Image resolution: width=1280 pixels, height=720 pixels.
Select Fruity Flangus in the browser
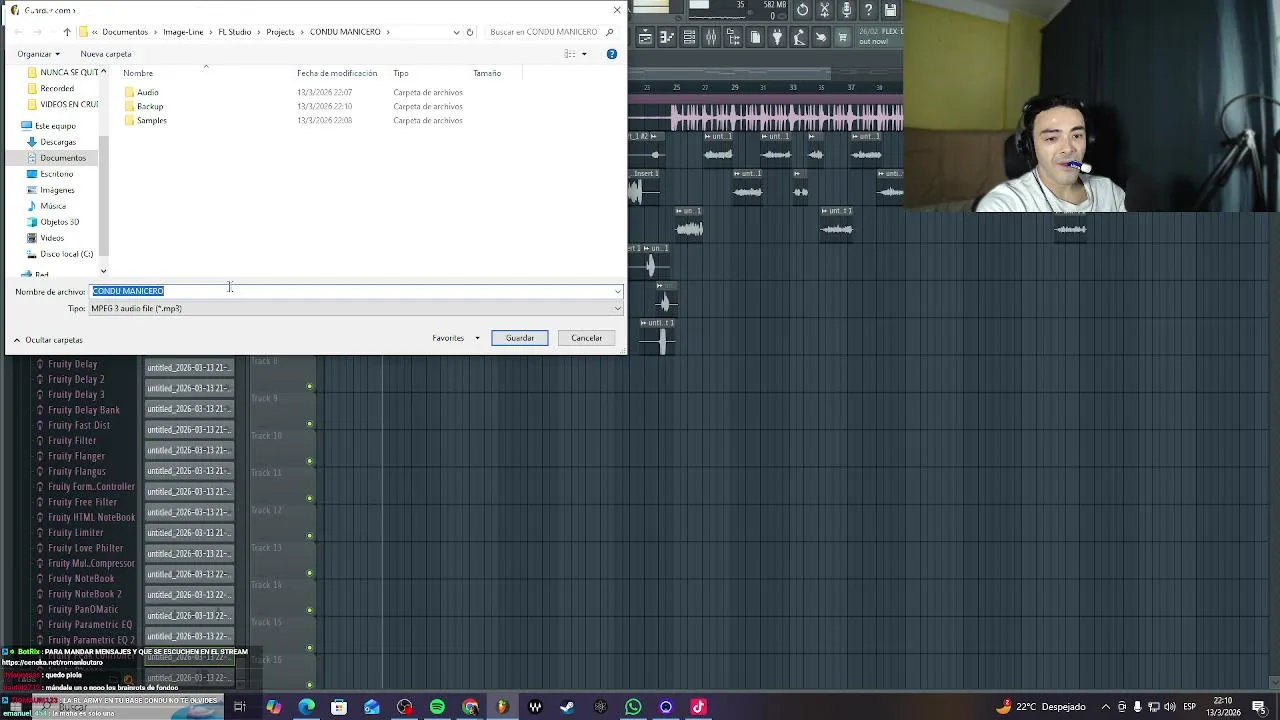pos(77,471)
